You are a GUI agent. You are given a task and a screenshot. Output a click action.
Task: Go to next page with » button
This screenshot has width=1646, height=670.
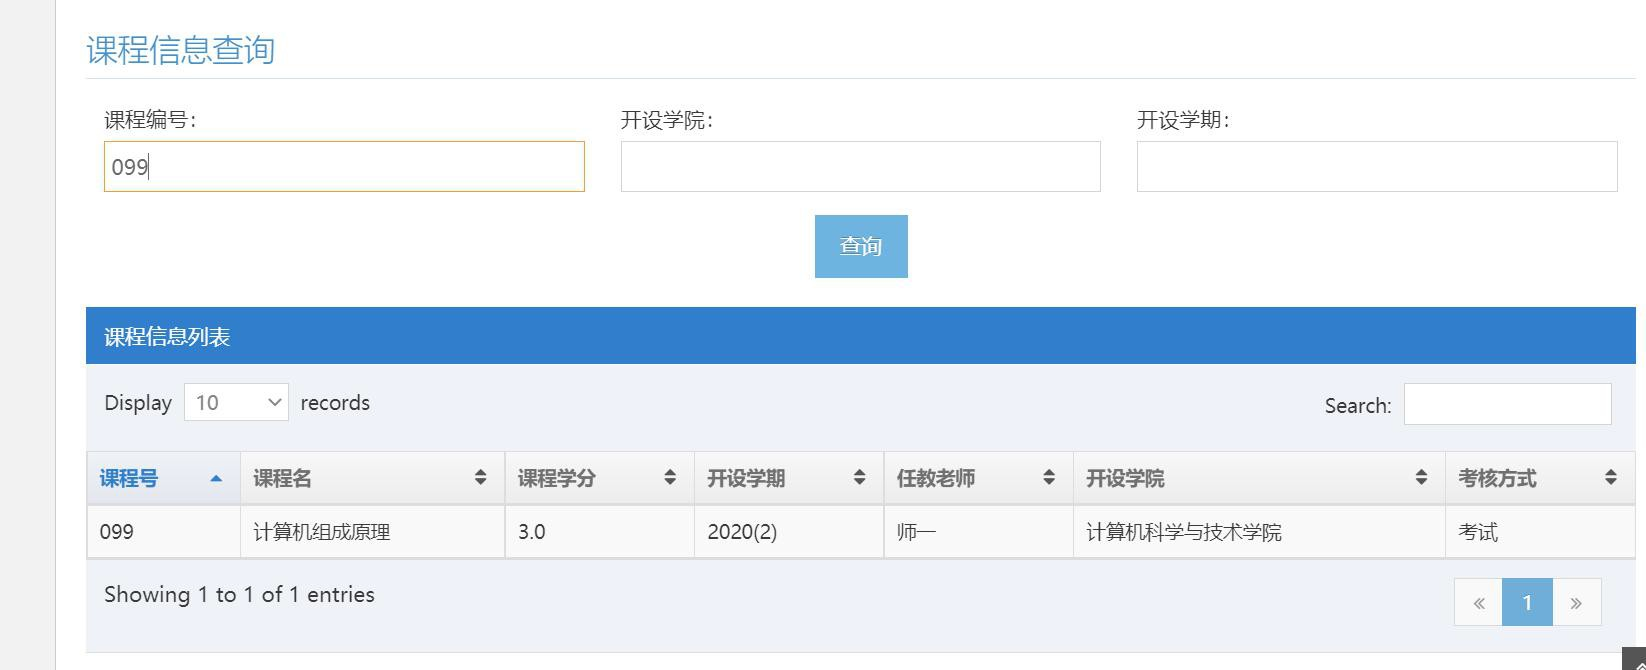pos(1577,602)
